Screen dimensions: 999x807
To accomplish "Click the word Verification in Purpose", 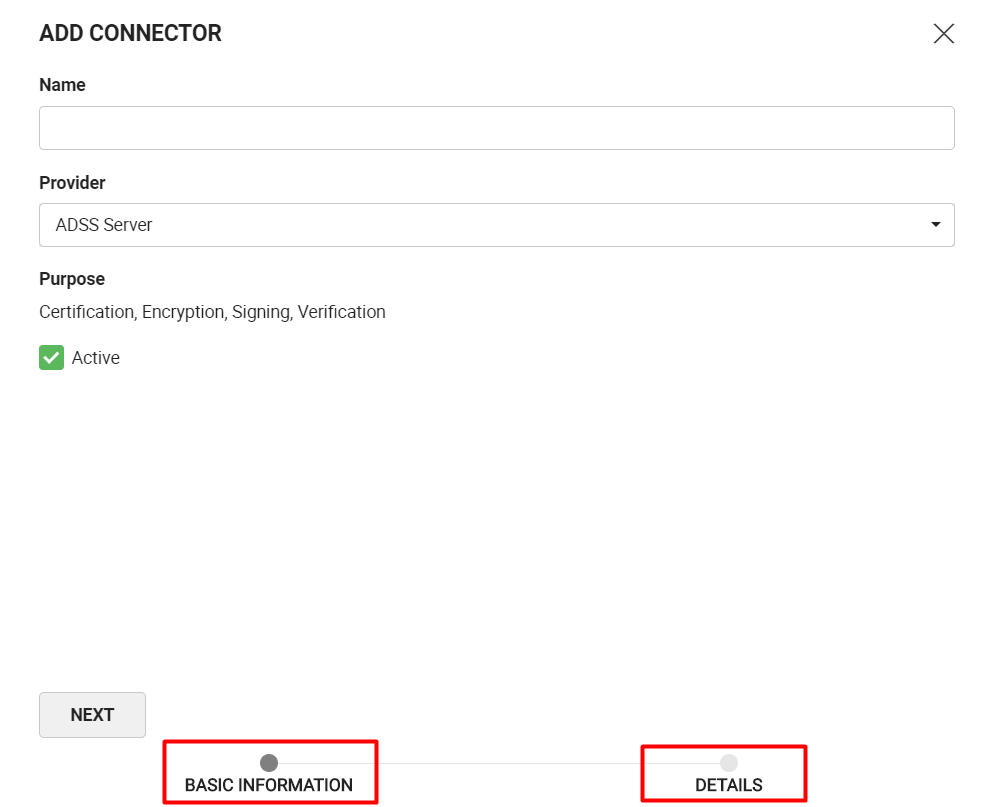I will 341,312.
